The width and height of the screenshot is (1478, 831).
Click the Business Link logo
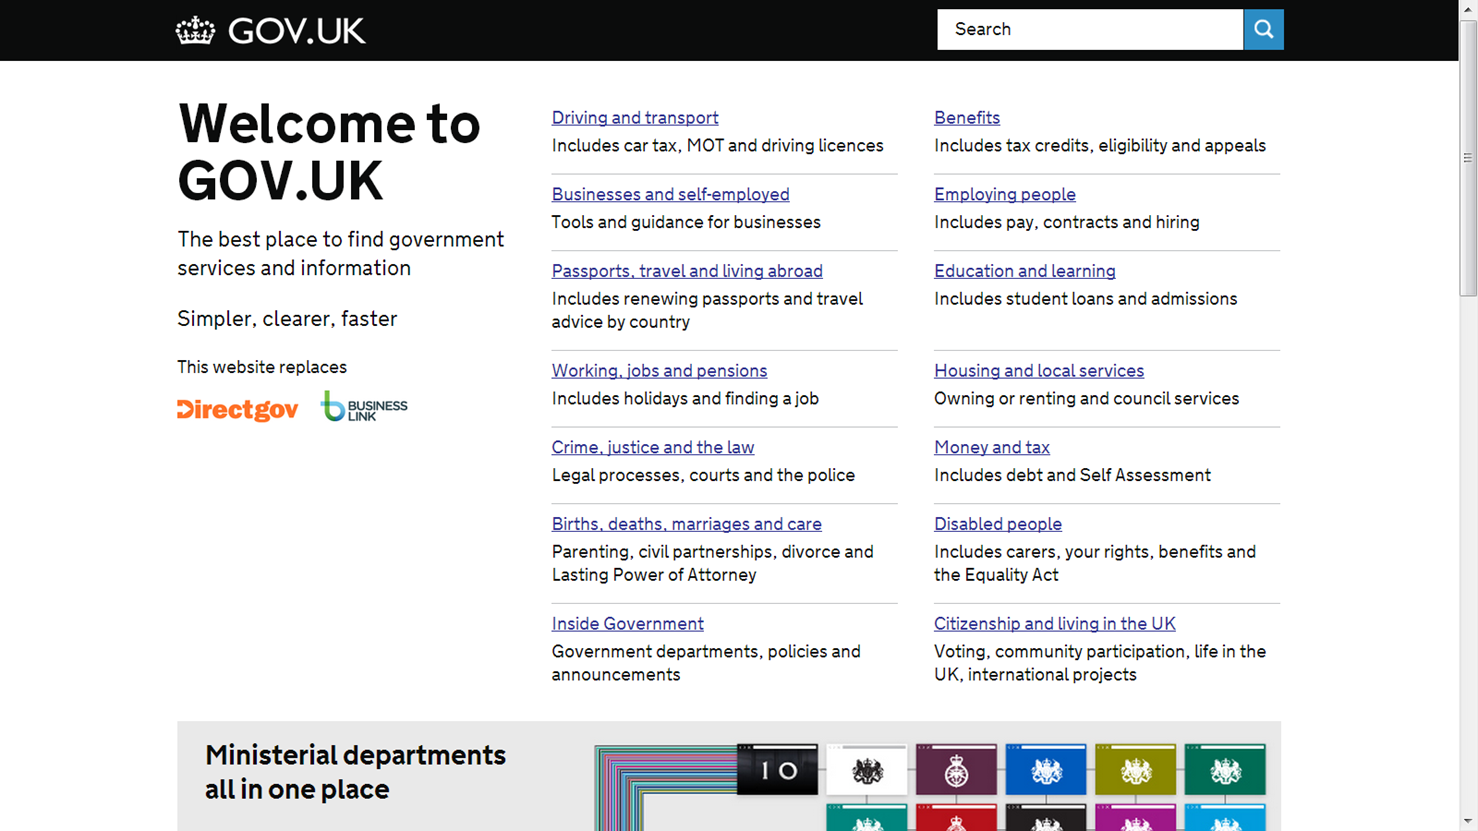364,407
